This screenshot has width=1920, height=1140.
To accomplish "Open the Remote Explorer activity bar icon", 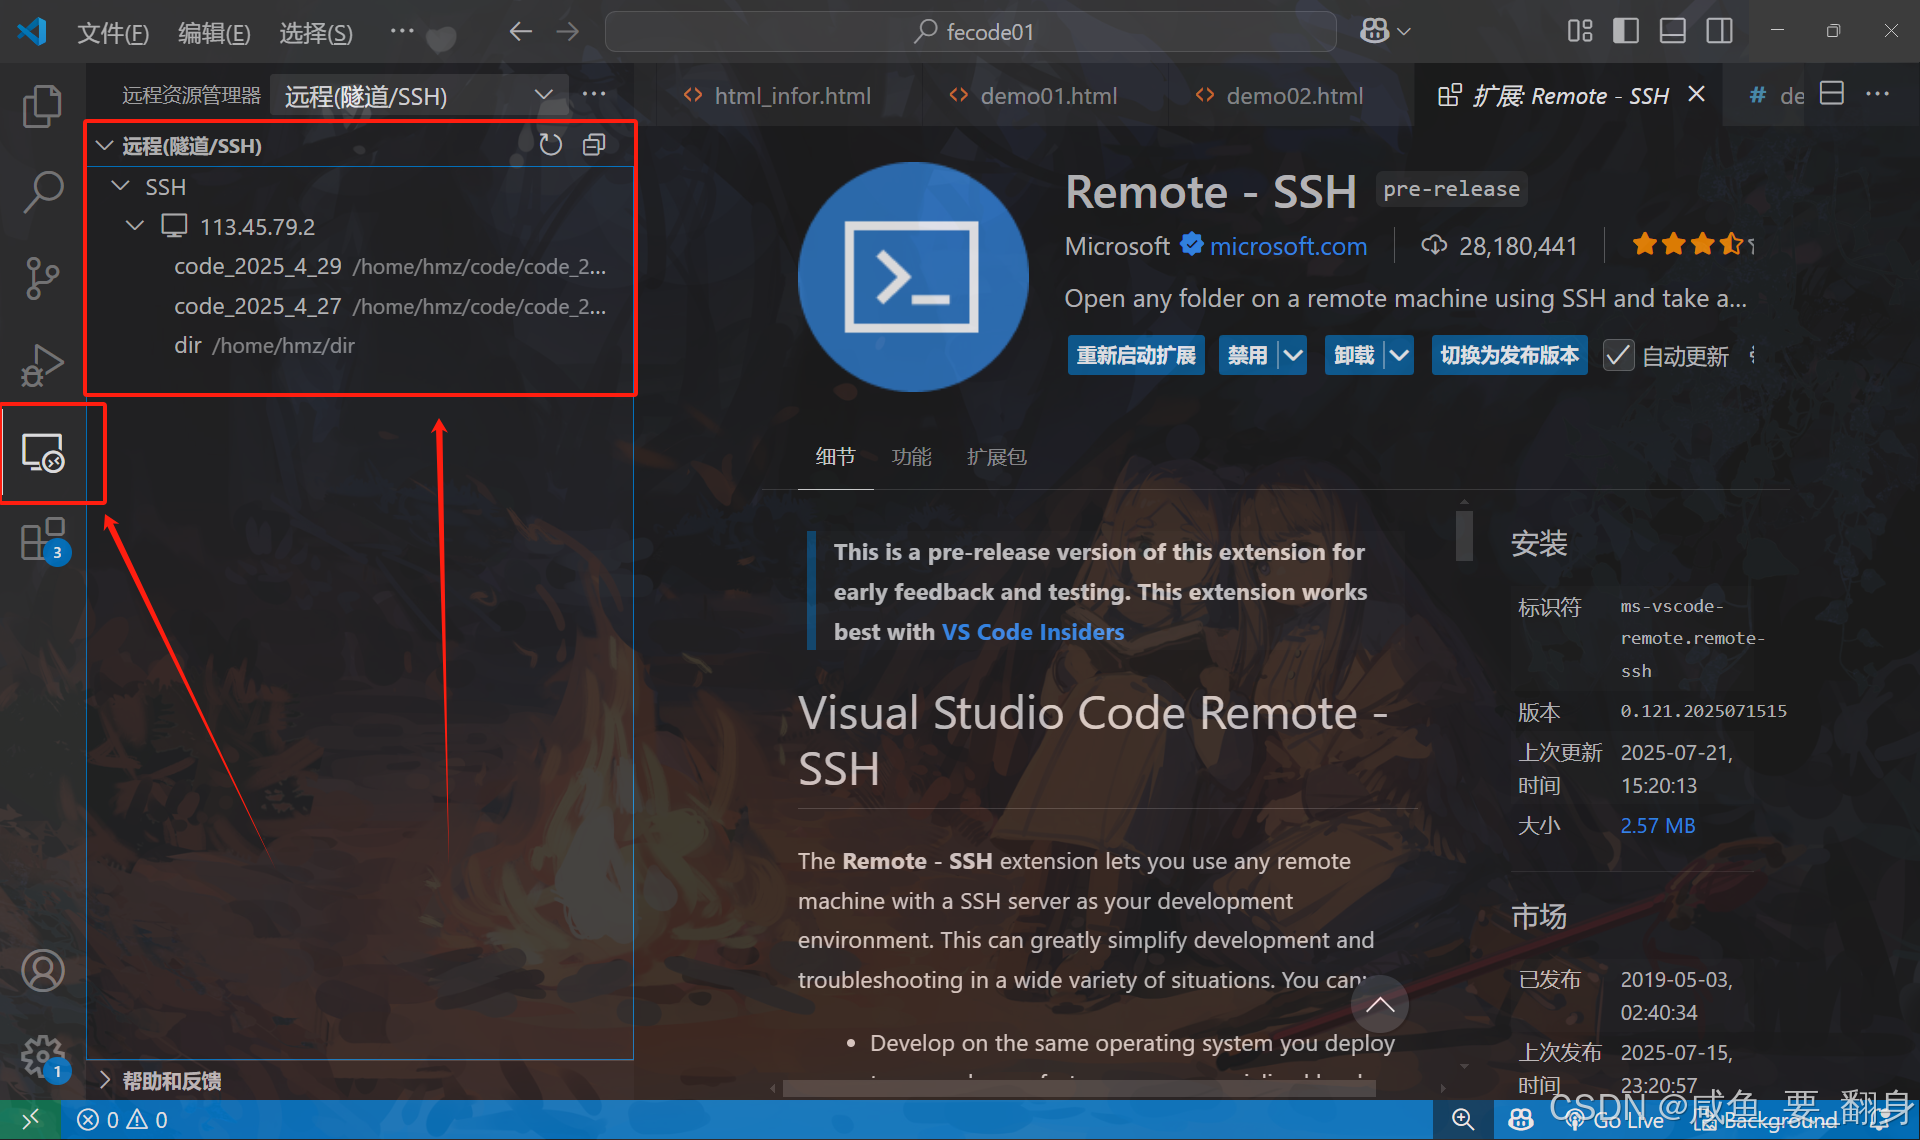I will 43,453.
